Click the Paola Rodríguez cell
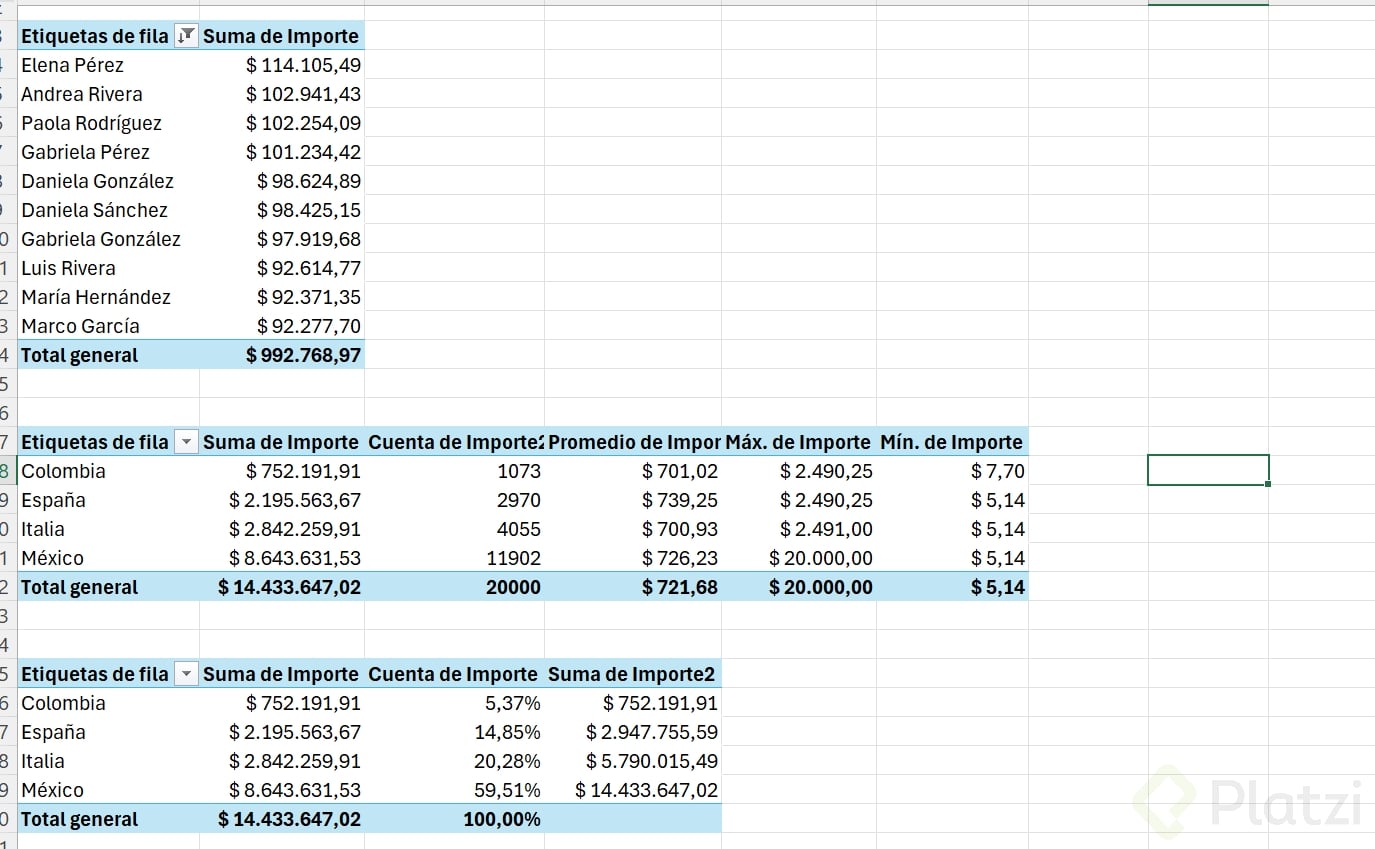 (x=91, y=123)
